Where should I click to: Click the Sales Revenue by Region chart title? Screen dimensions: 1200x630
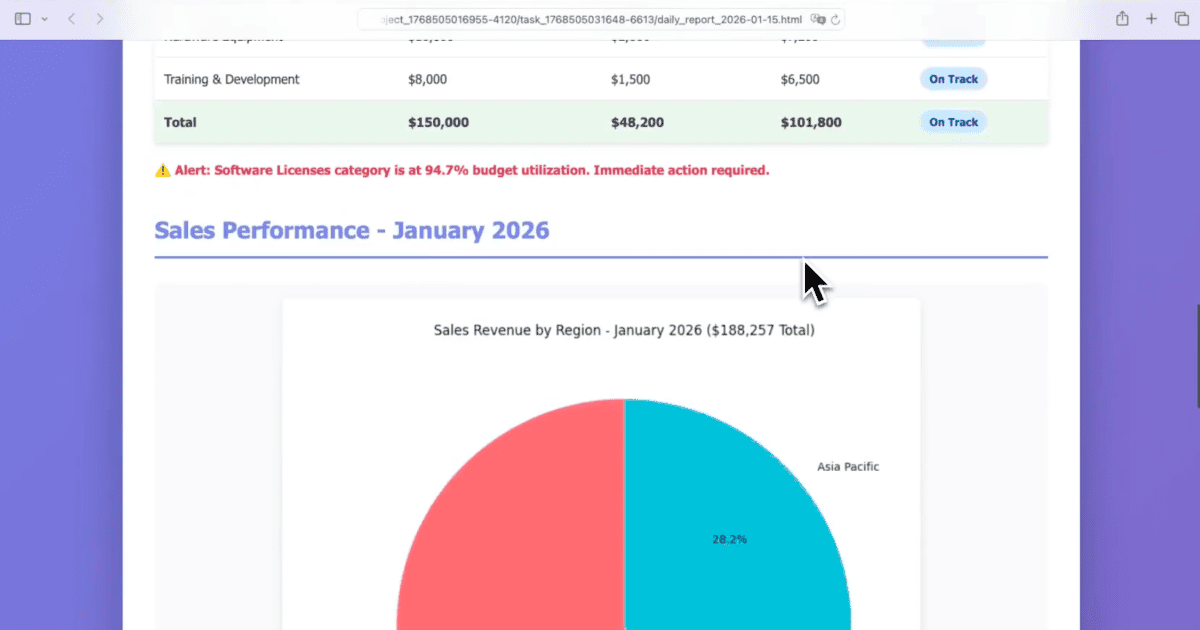point(624,330)
